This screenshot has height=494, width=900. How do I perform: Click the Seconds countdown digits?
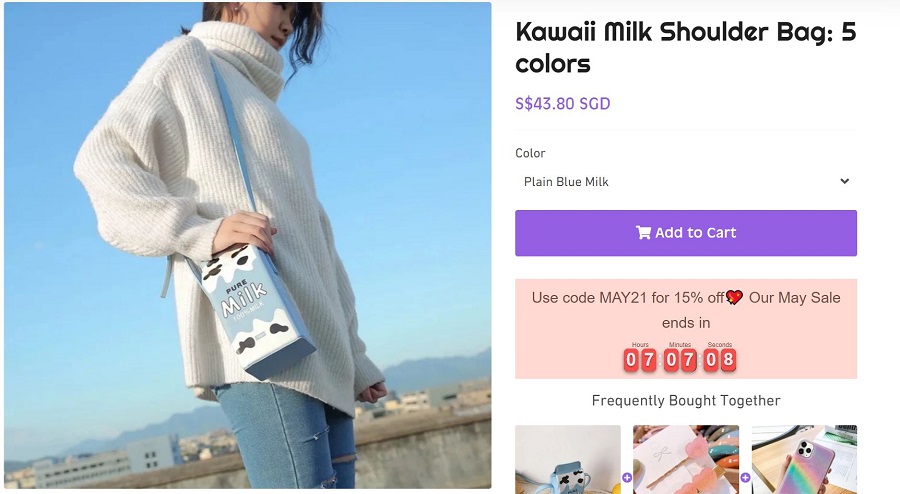[720, 360]
